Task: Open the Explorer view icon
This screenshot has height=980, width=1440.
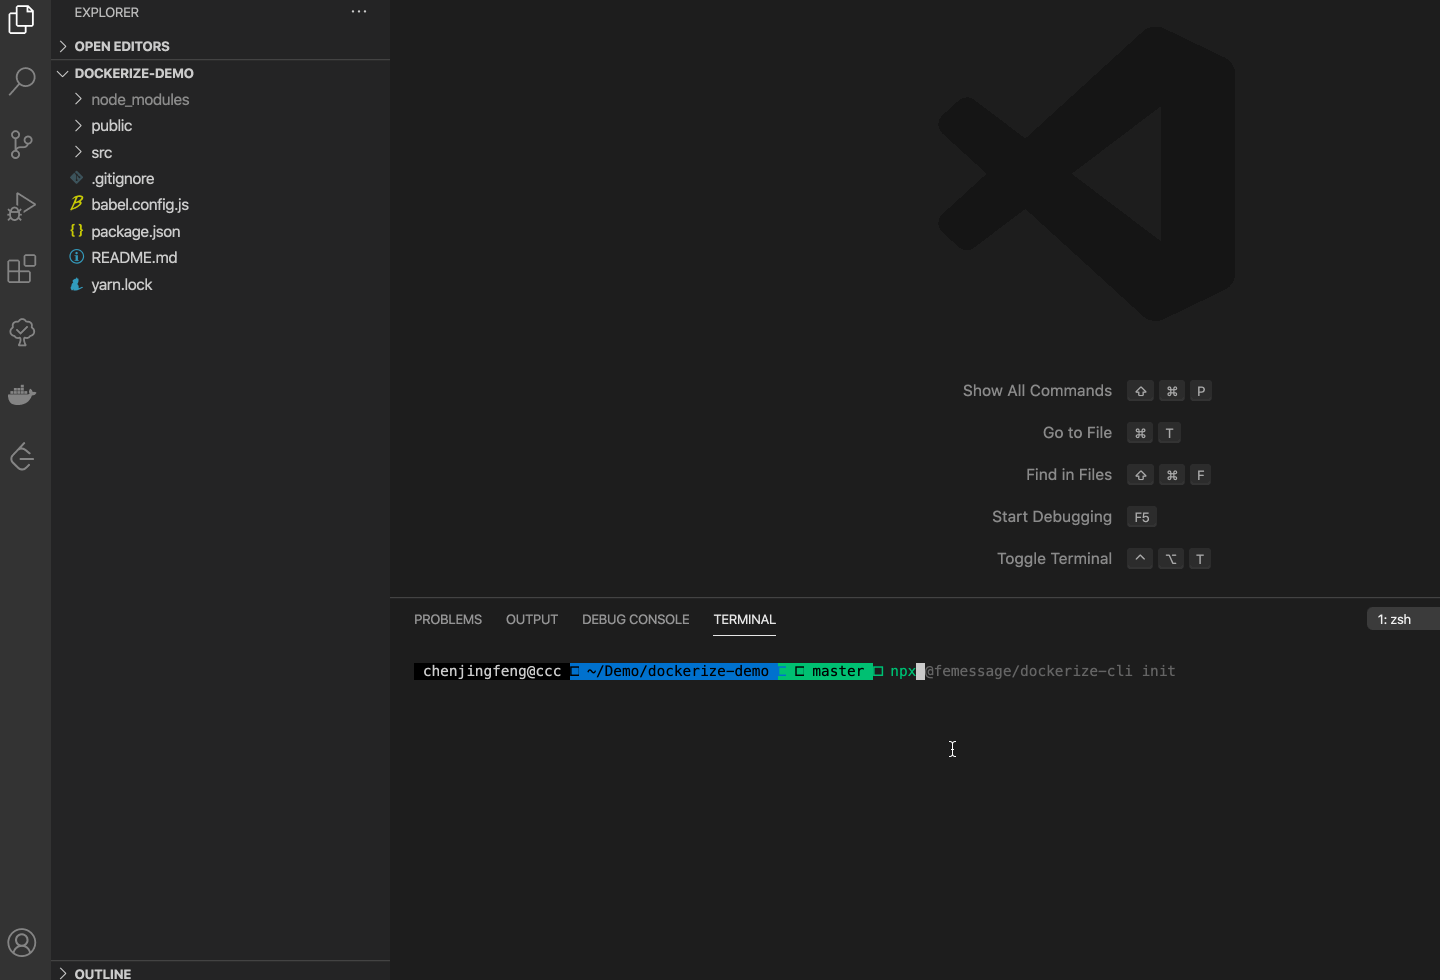Action: click(x=22, y=19)
